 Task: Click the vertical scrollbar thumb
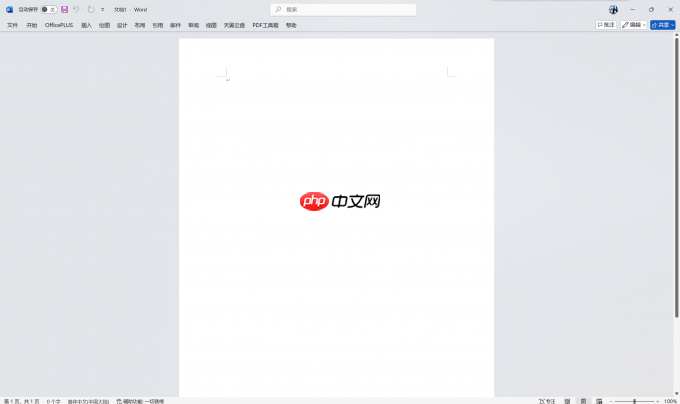click(x=677, y=178)
